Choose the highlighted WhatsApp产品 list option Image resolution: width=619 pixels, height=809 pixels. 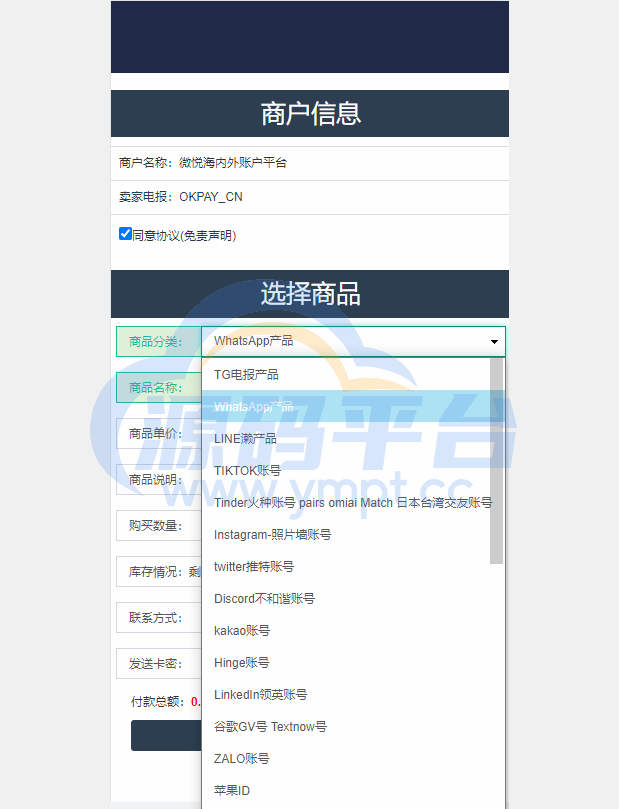[x=346, y=407]
